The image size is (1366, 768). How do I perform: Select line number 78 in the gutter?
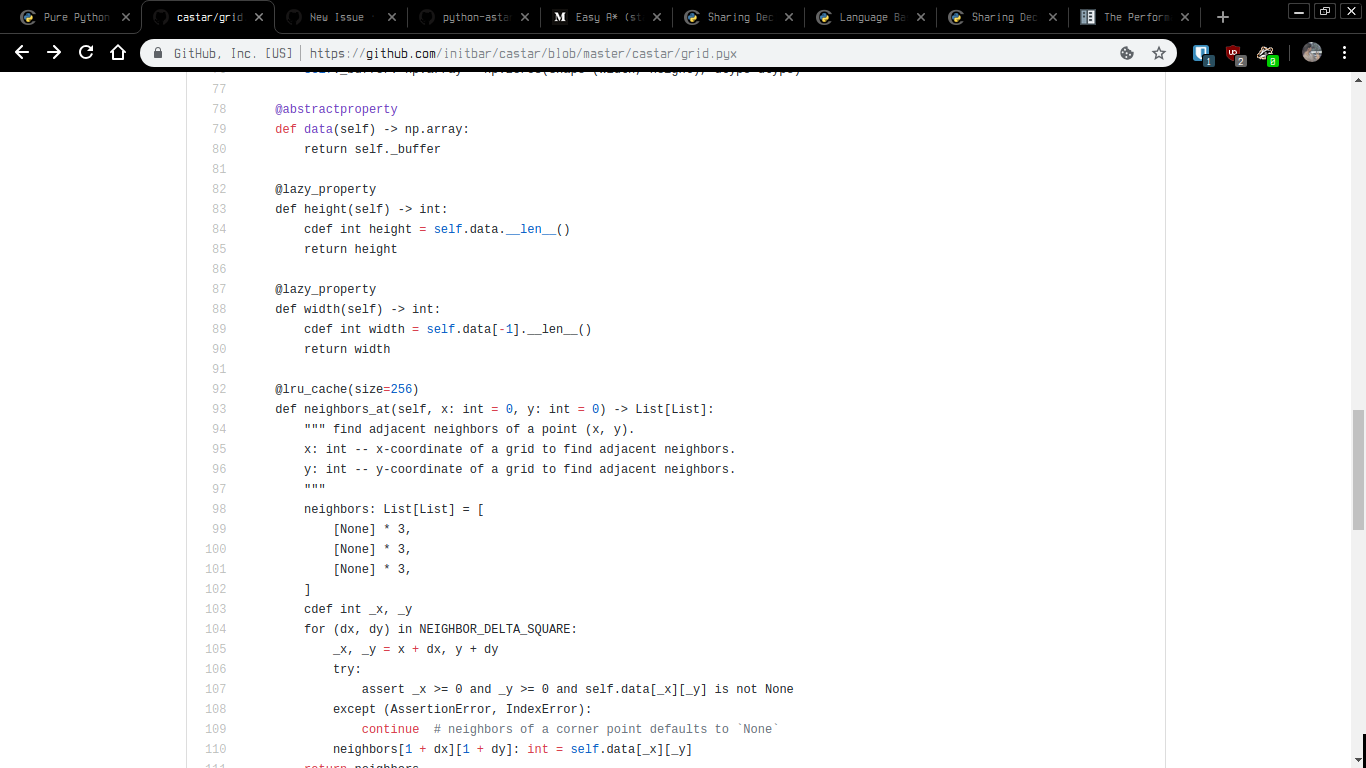219,108
